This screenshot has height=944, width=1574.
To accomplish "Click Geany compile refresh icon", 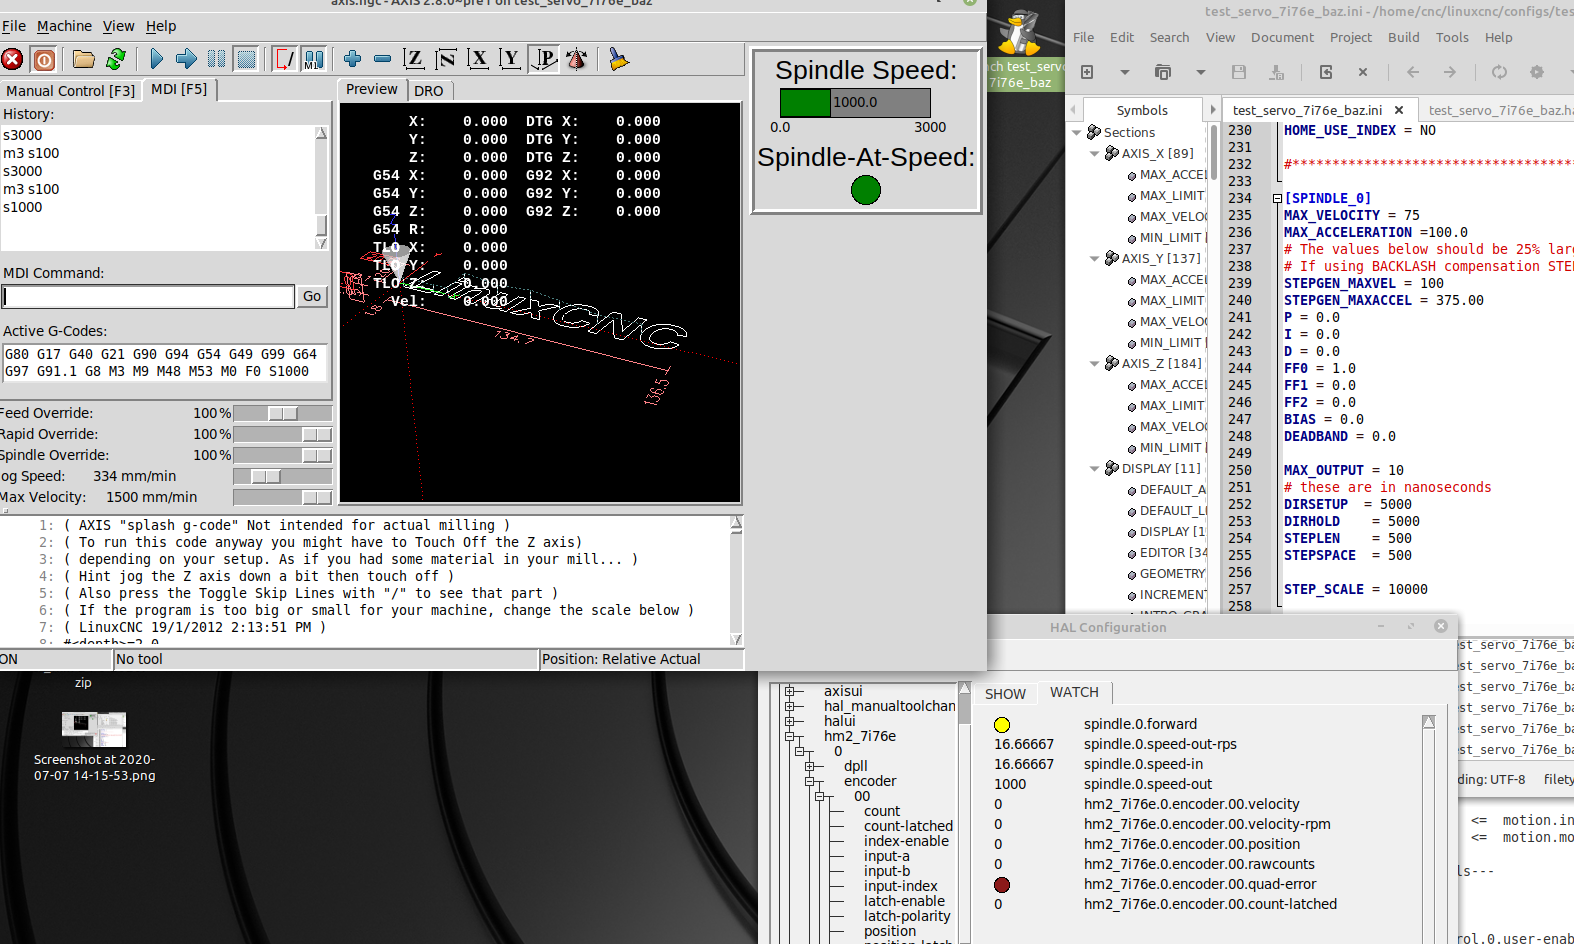I will point(1499,72).
